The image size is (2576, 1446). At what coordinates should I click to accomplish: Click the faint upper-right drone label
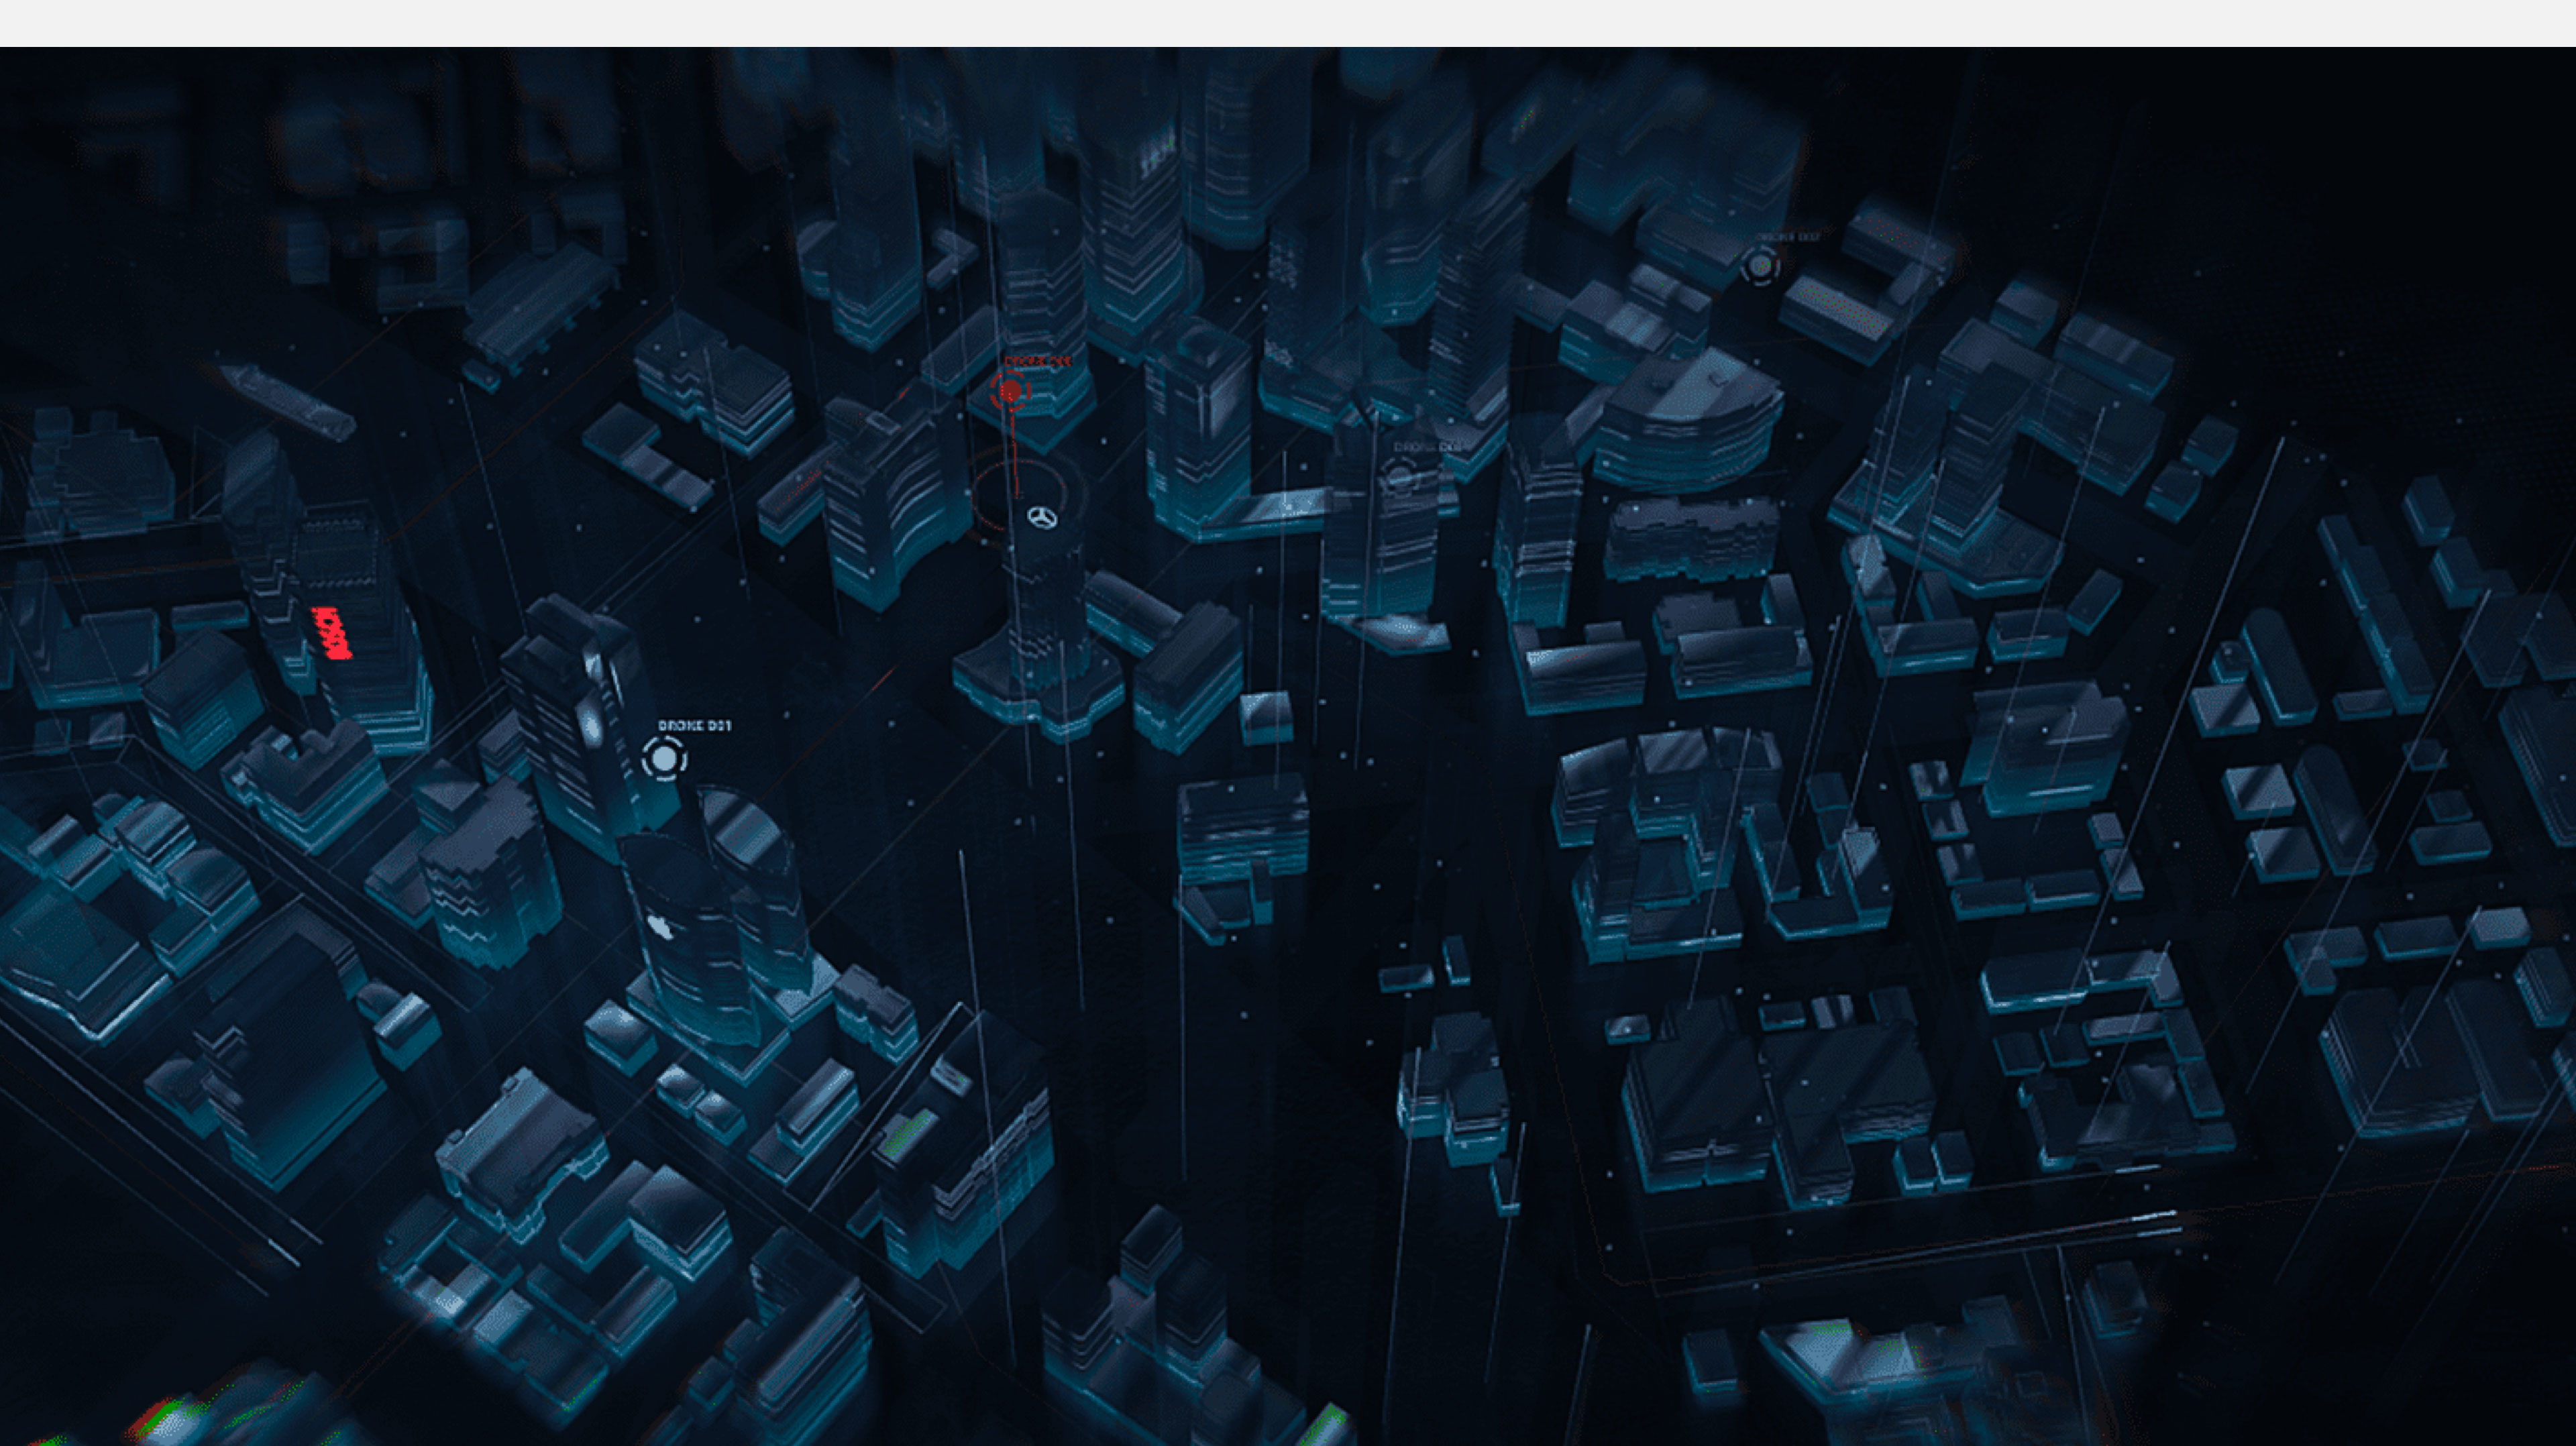tap(1788, 237)
